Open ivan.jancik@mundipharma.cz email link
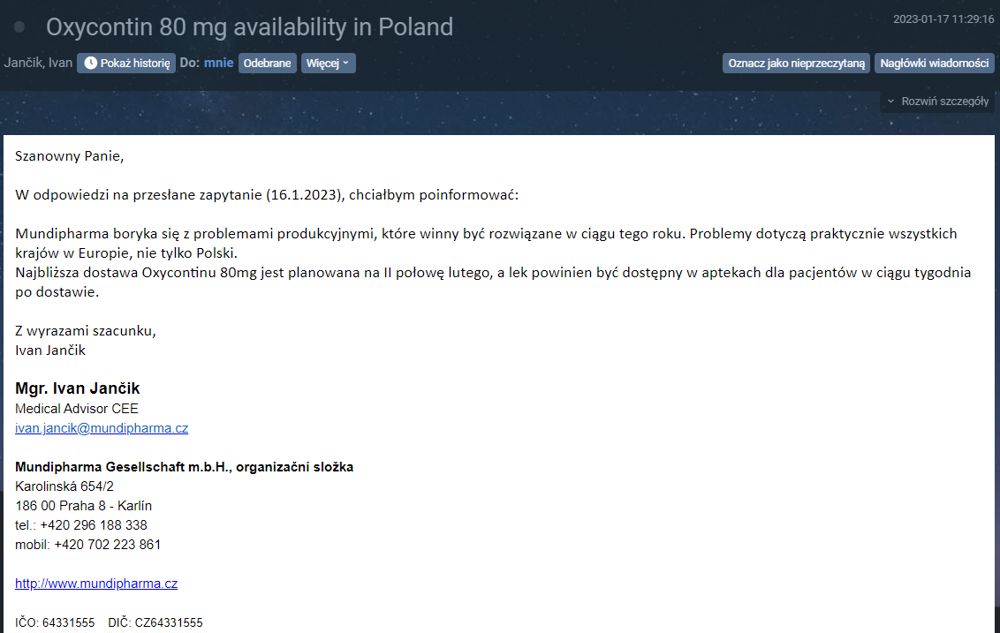 click(x=101, y=428)
